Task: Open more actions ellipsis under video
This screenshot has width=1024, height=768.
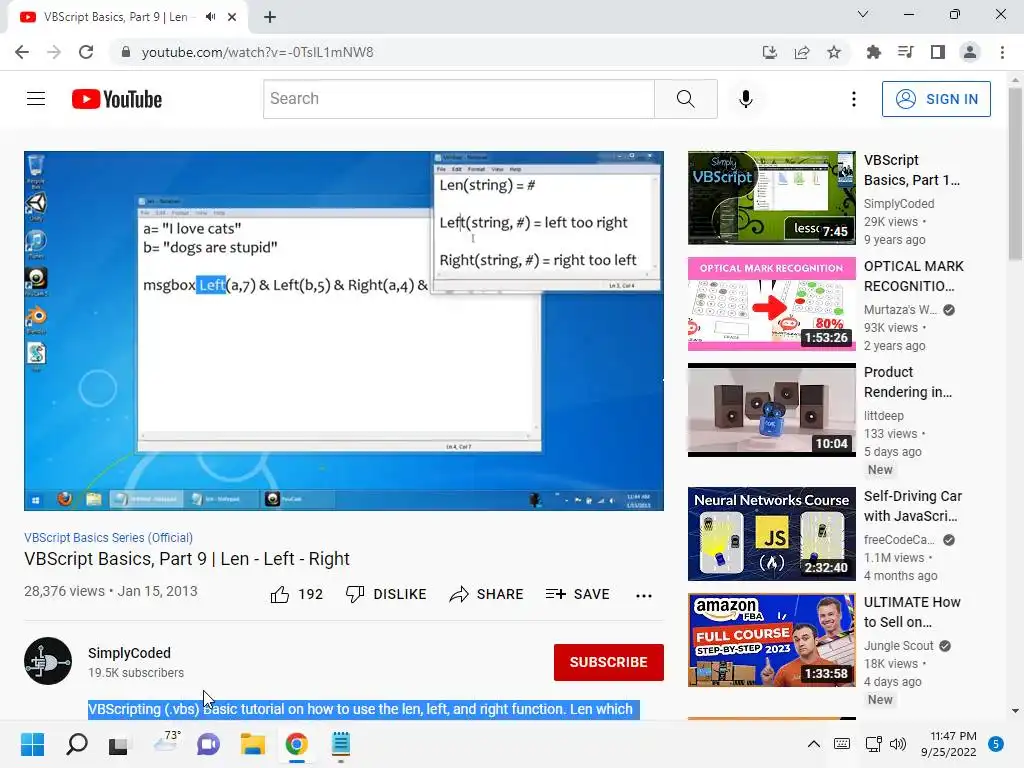Action: 644,595
